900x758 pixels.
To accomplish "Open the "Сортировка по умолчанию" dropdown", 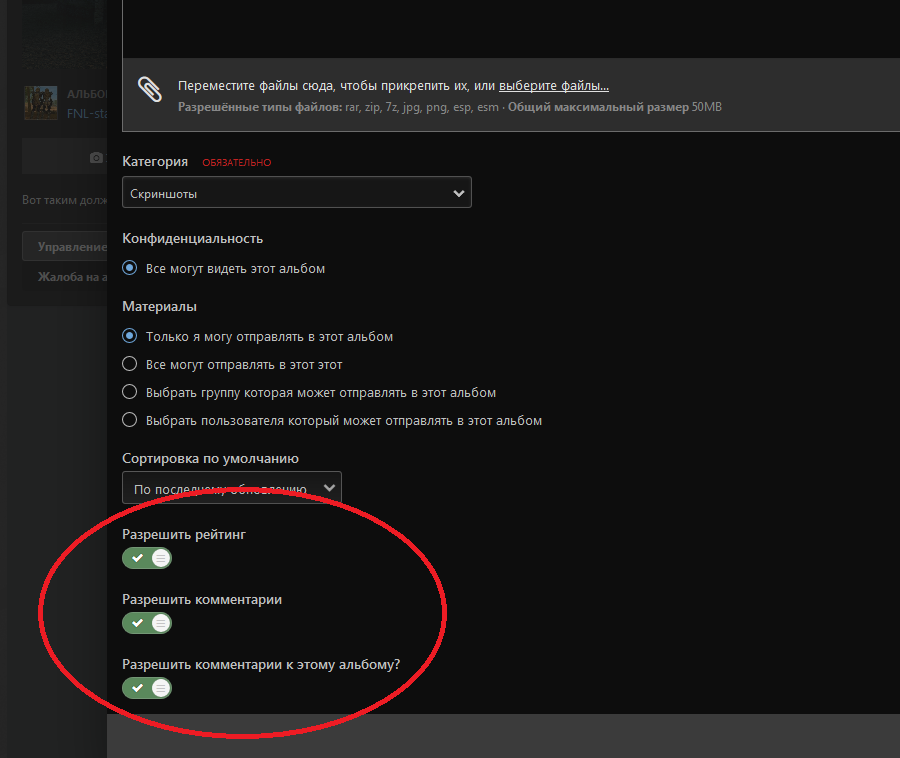I will [x=231, y=488].
